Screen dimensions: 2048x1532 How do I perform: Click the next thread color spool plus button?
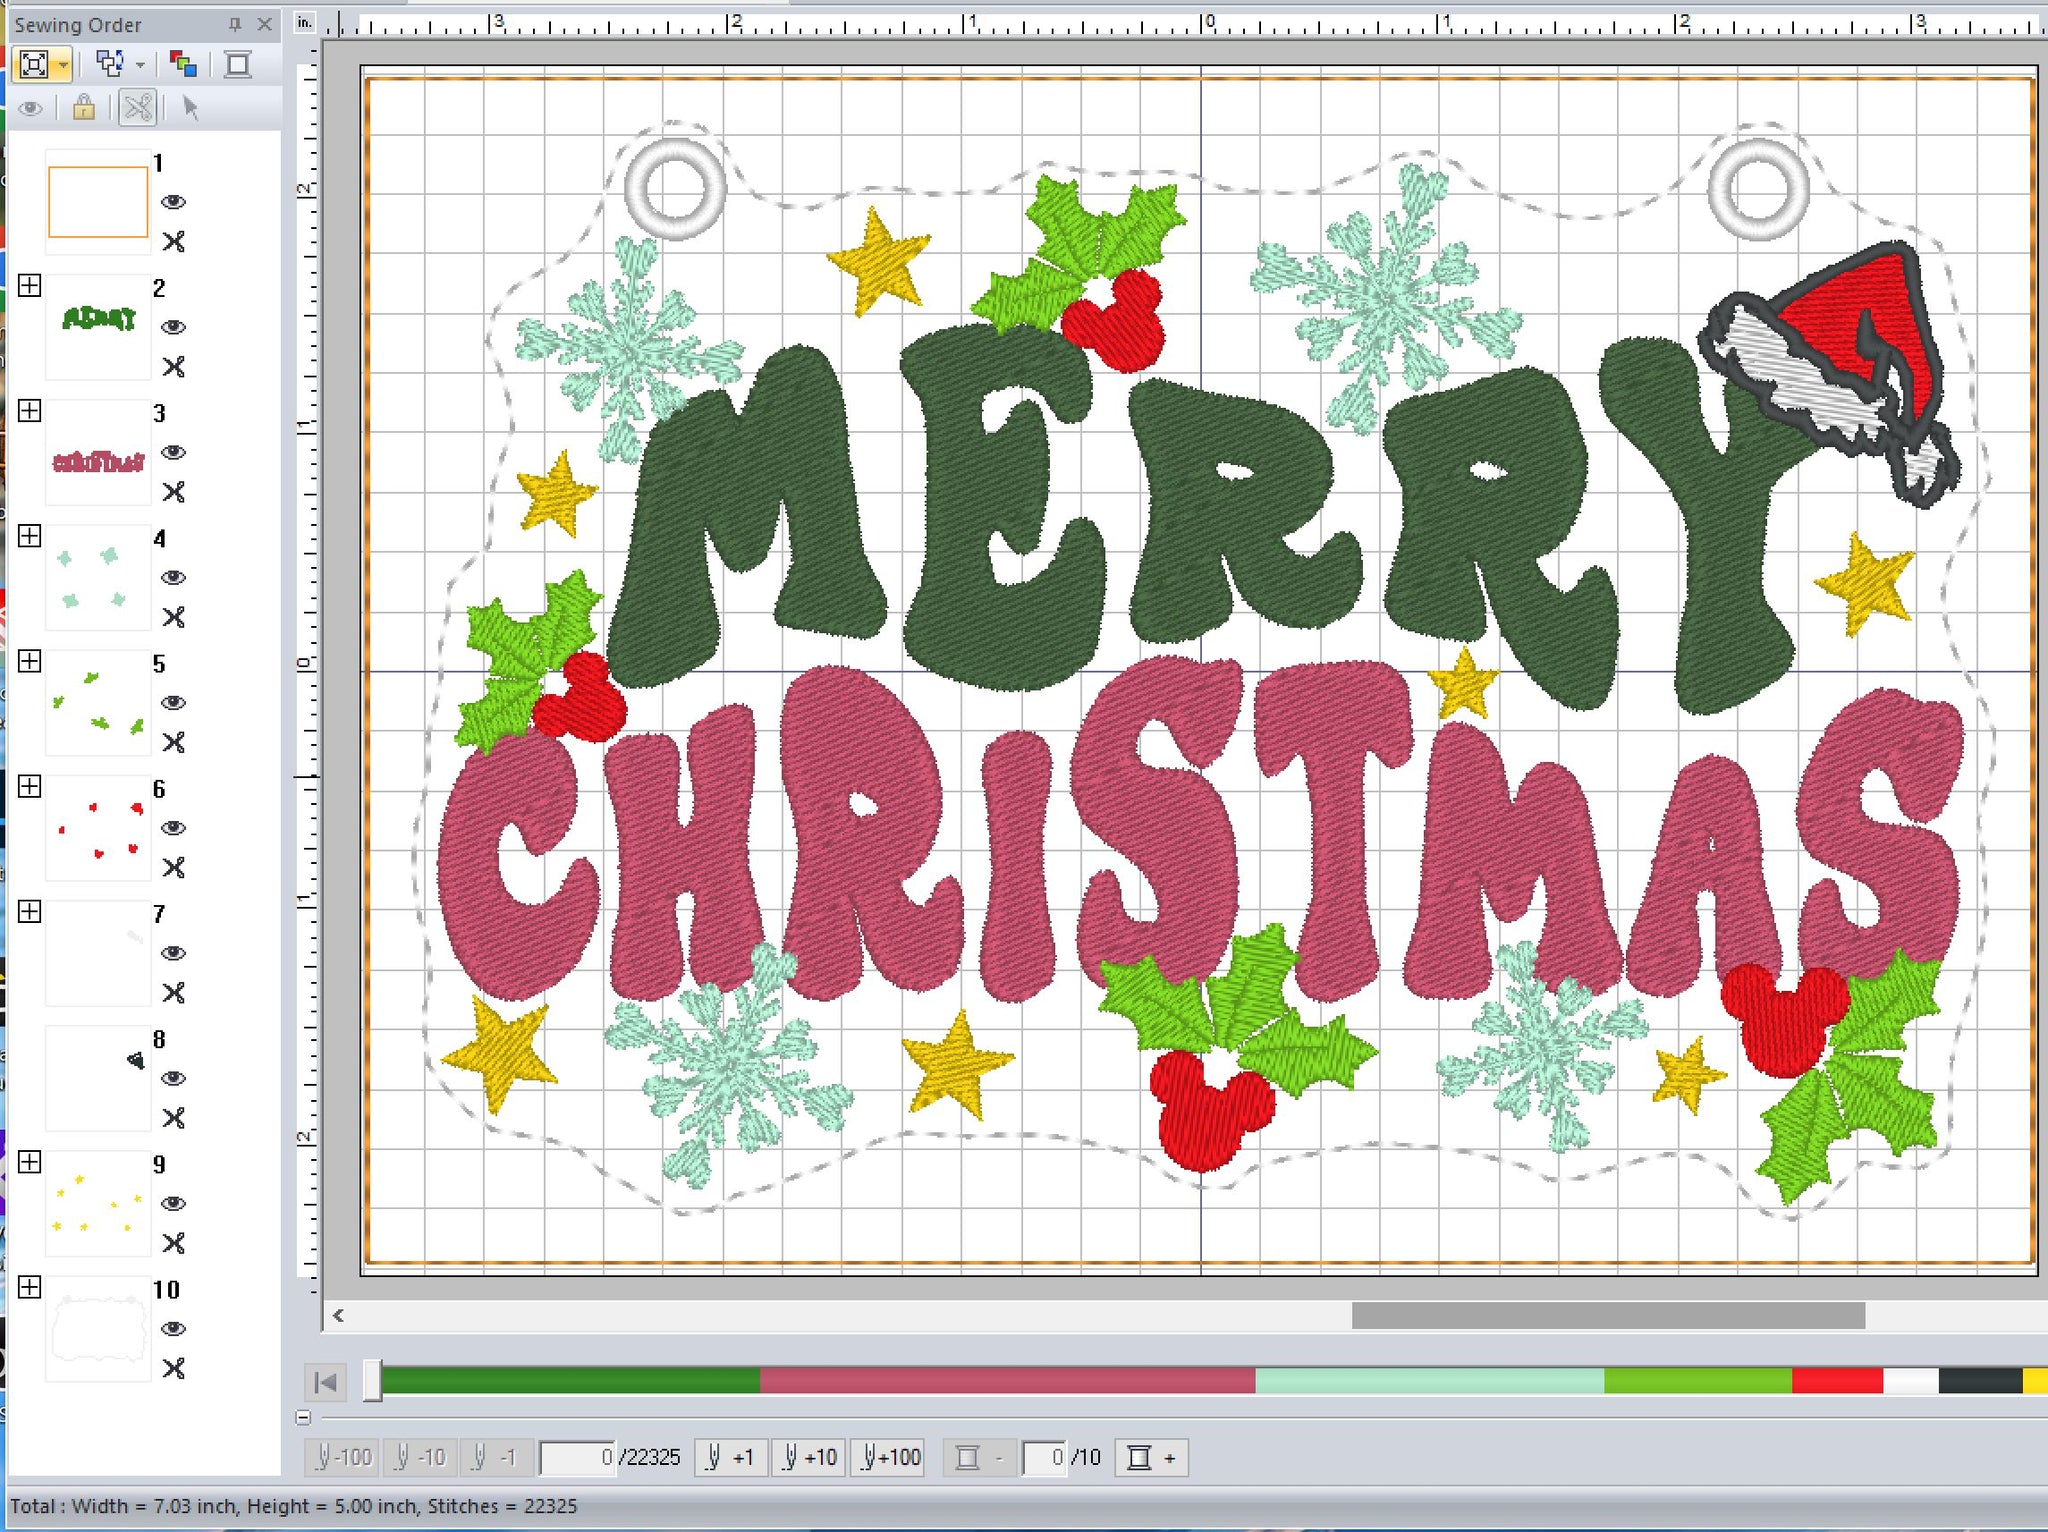coord(1151,1457)
